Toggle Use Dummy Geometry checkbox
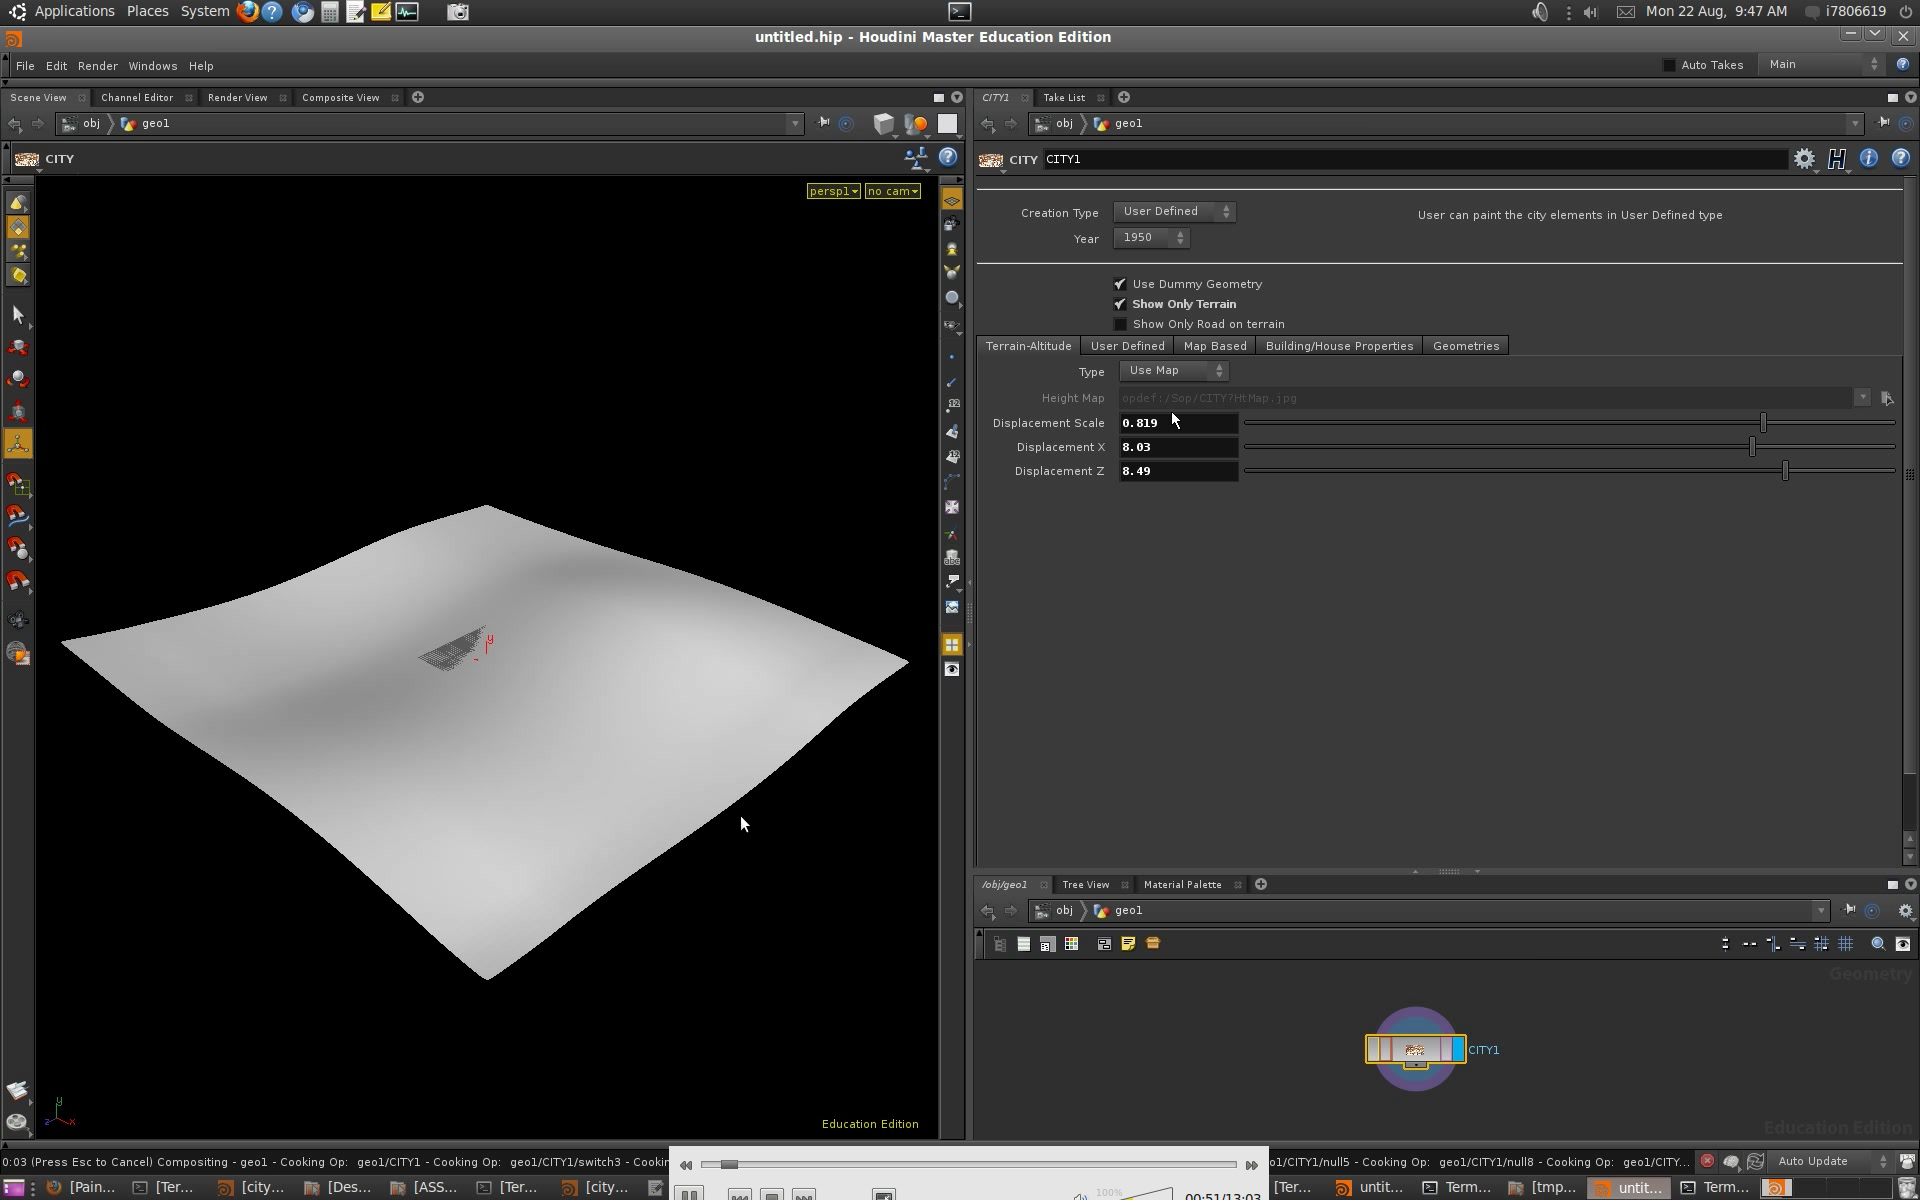This screenshot has width=1920, height=1200. [1120, 284]
